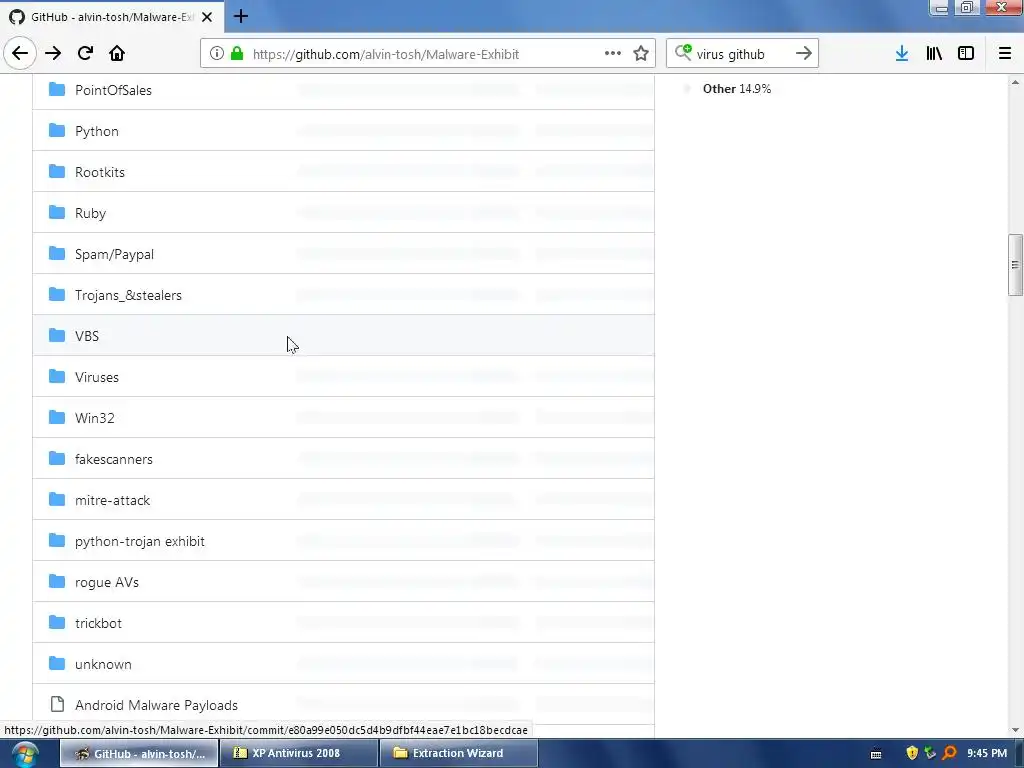Viewport: 1024px width, 768px height.
Task: Go forward with the forward arrow button
Action: pyautogui.click(x=53, y=53)
